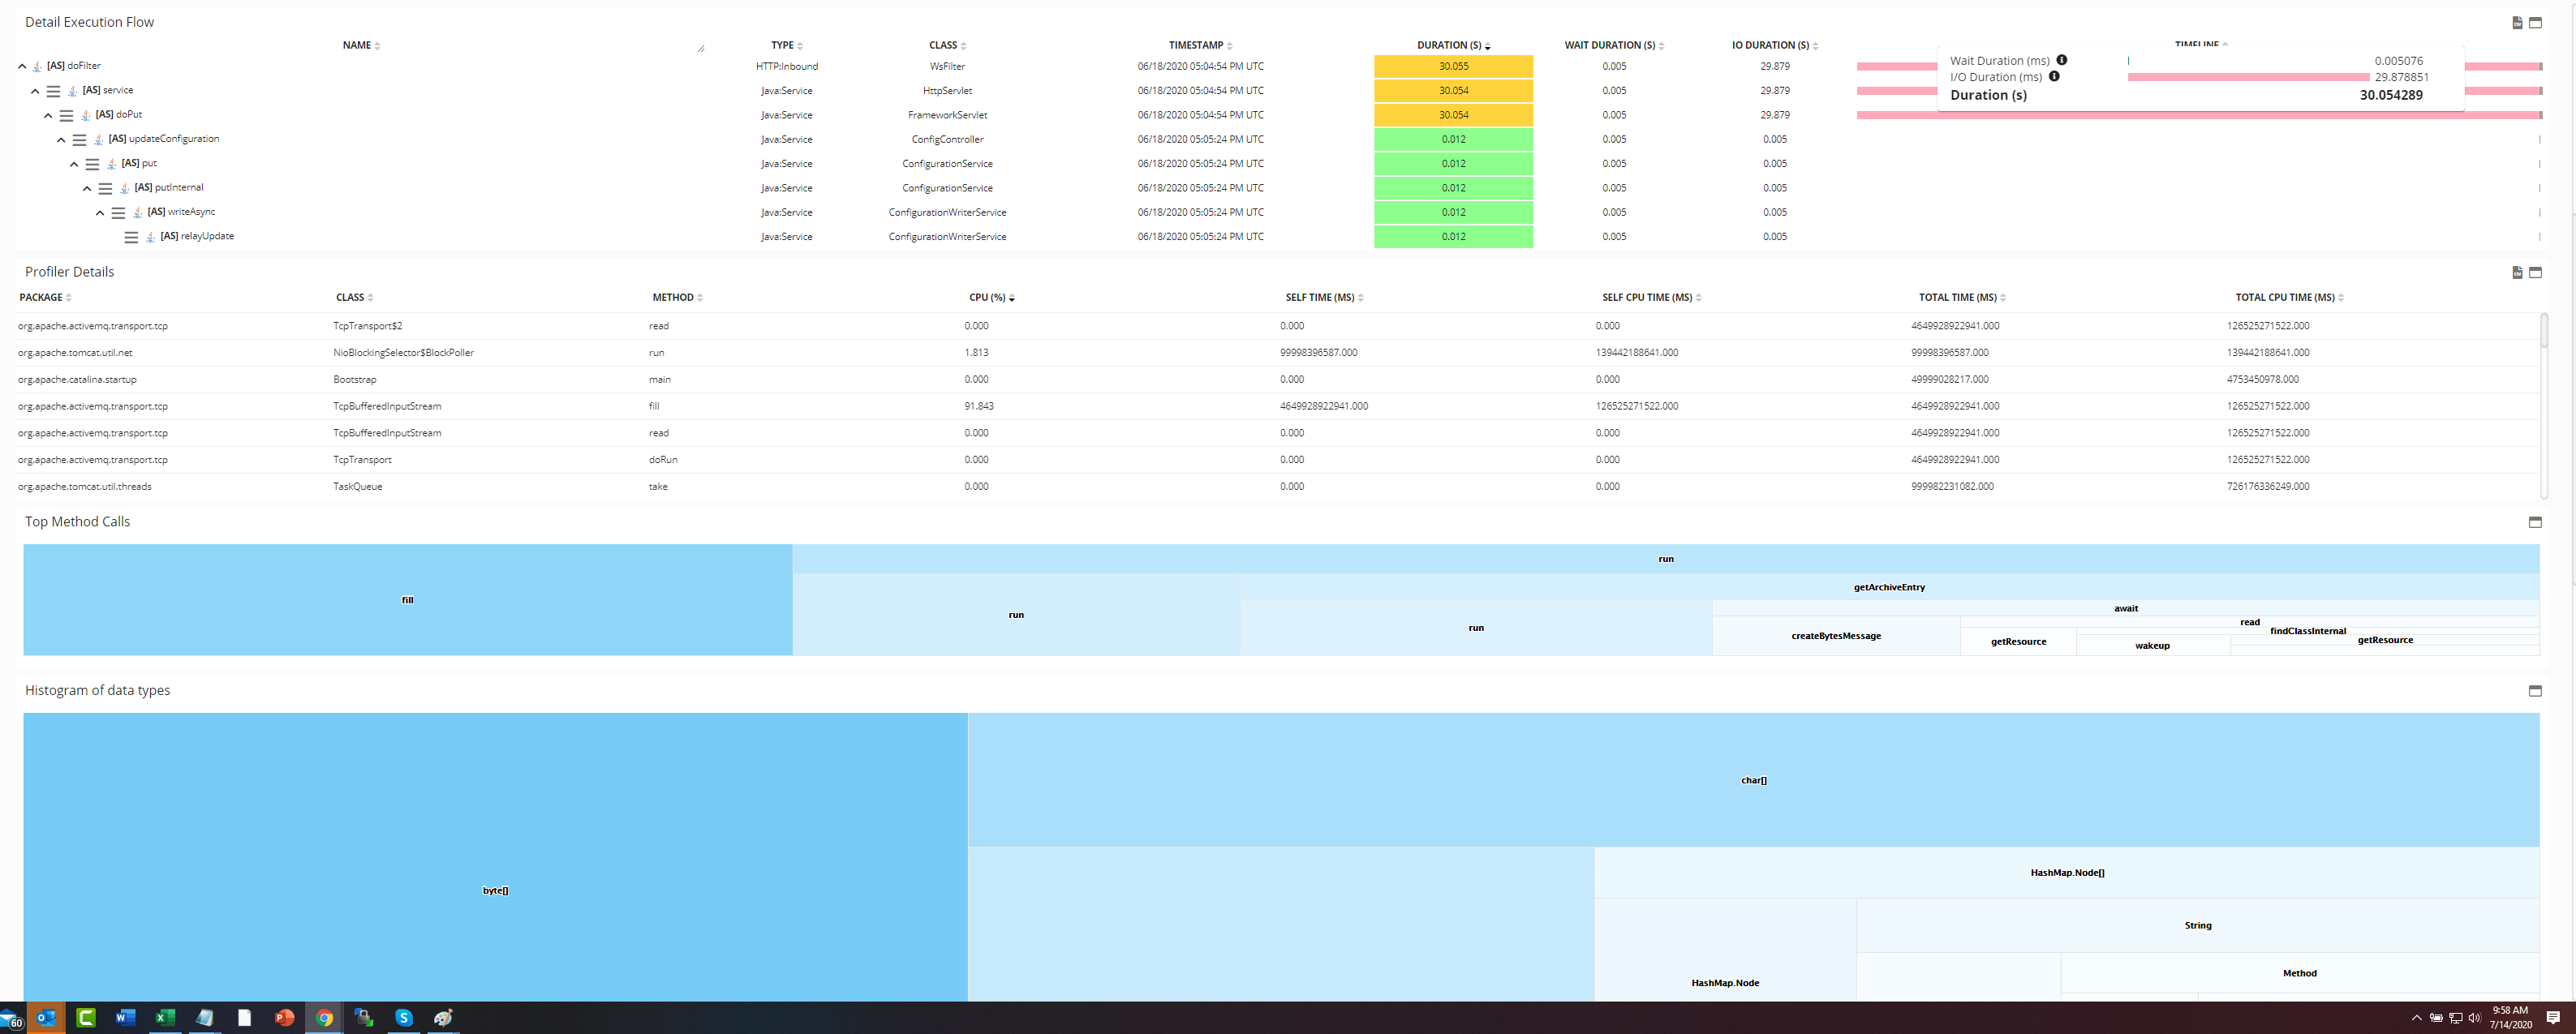The height and width of the screenshot is (1034, 2576).
Task: Minimize the Profiler Details panel
Action: pyautogui.click(x=2535, y=272)
